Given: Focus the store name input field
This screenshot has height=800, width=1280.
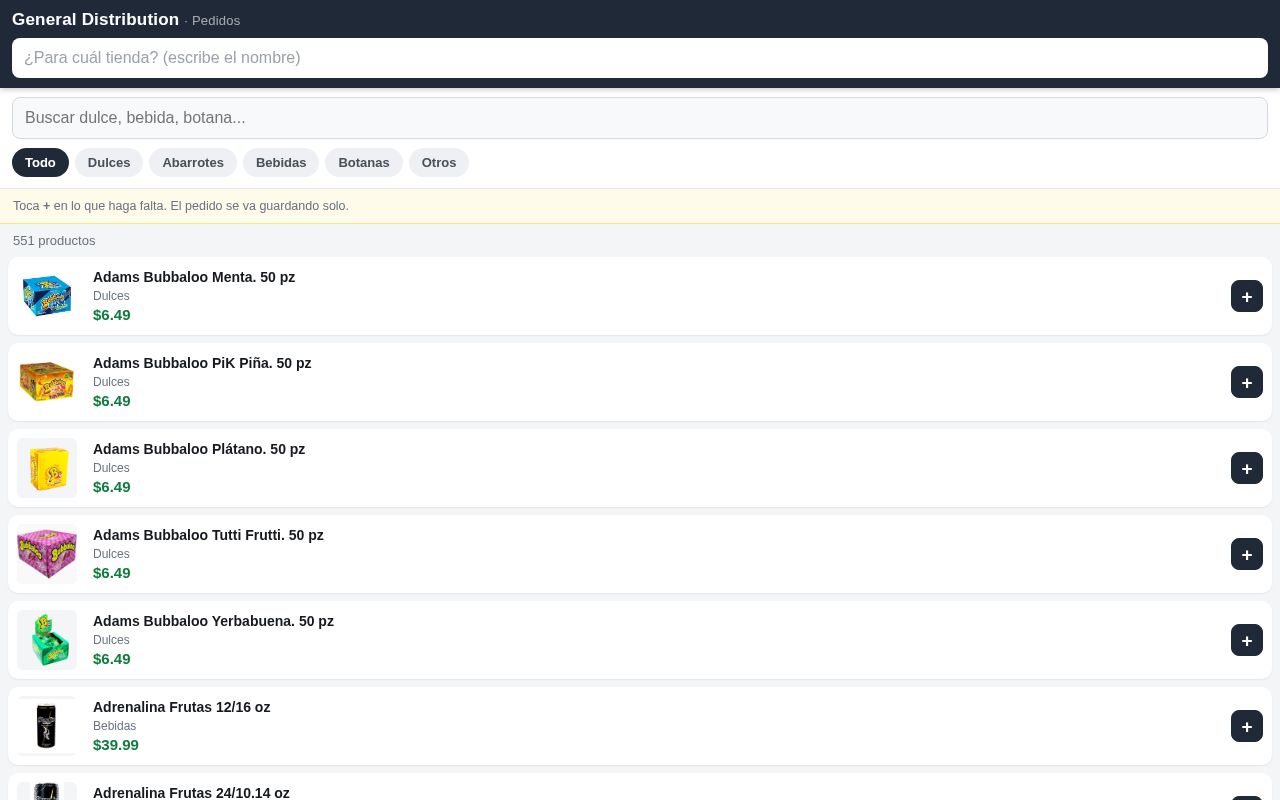Looking at the screenshot, I should click(640, 58).
